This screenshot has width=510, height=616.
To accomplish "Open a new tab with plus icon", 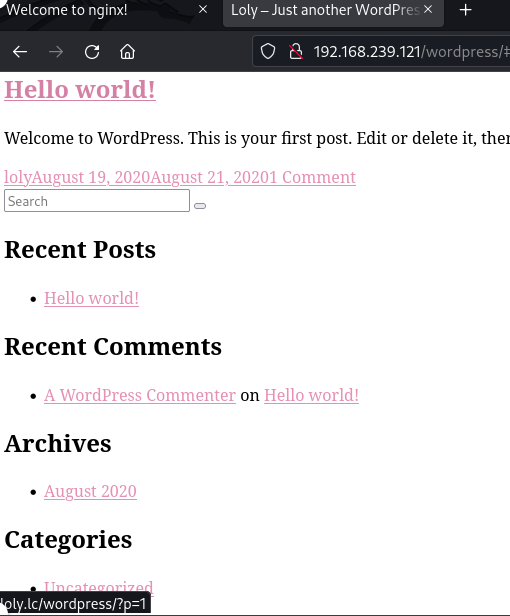I will click(x=466, y=10).
